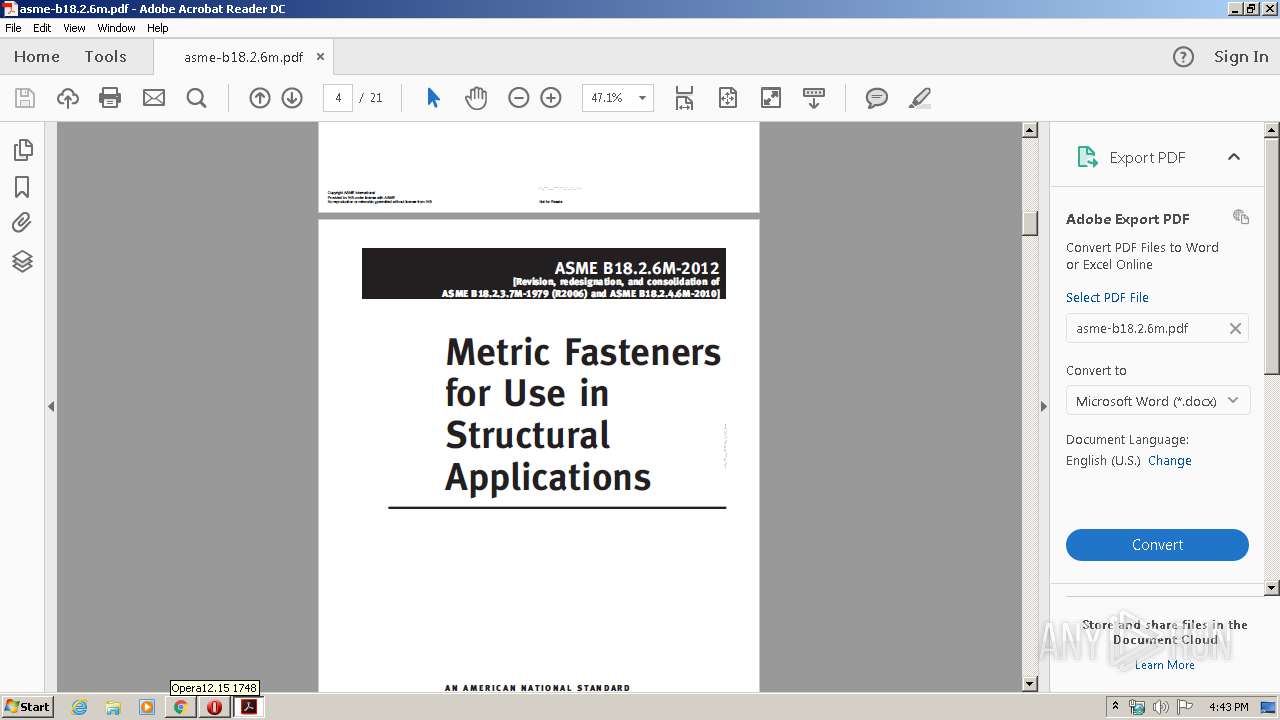Click the document vertical scrollbar thumb
Screen dimensions: 1280x720
coord(1030,223)
